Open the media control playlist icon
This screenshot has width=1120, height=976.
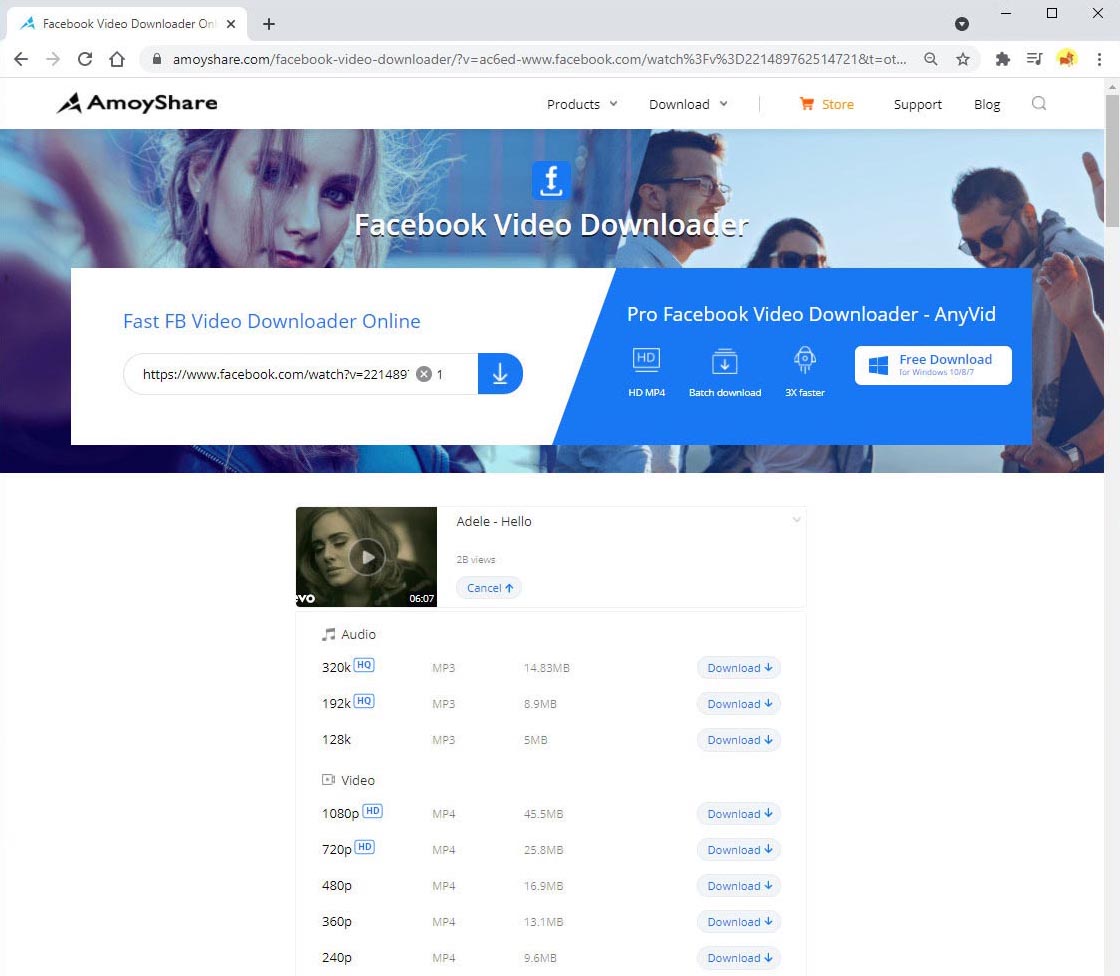pos(1034,59)
